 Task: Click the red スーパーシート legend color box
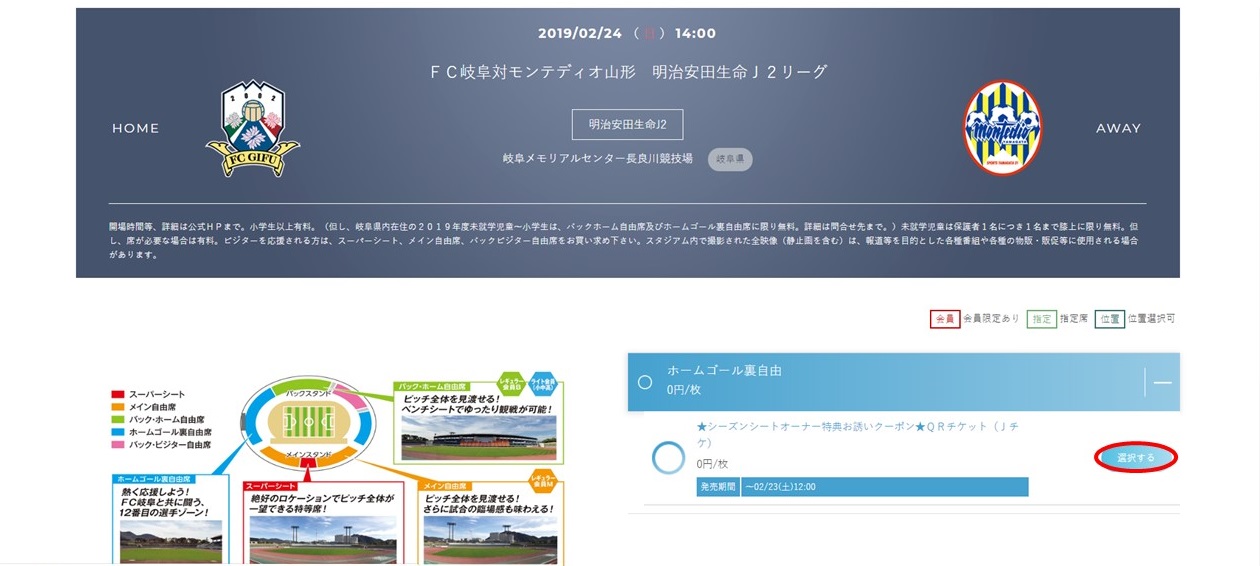118,395
